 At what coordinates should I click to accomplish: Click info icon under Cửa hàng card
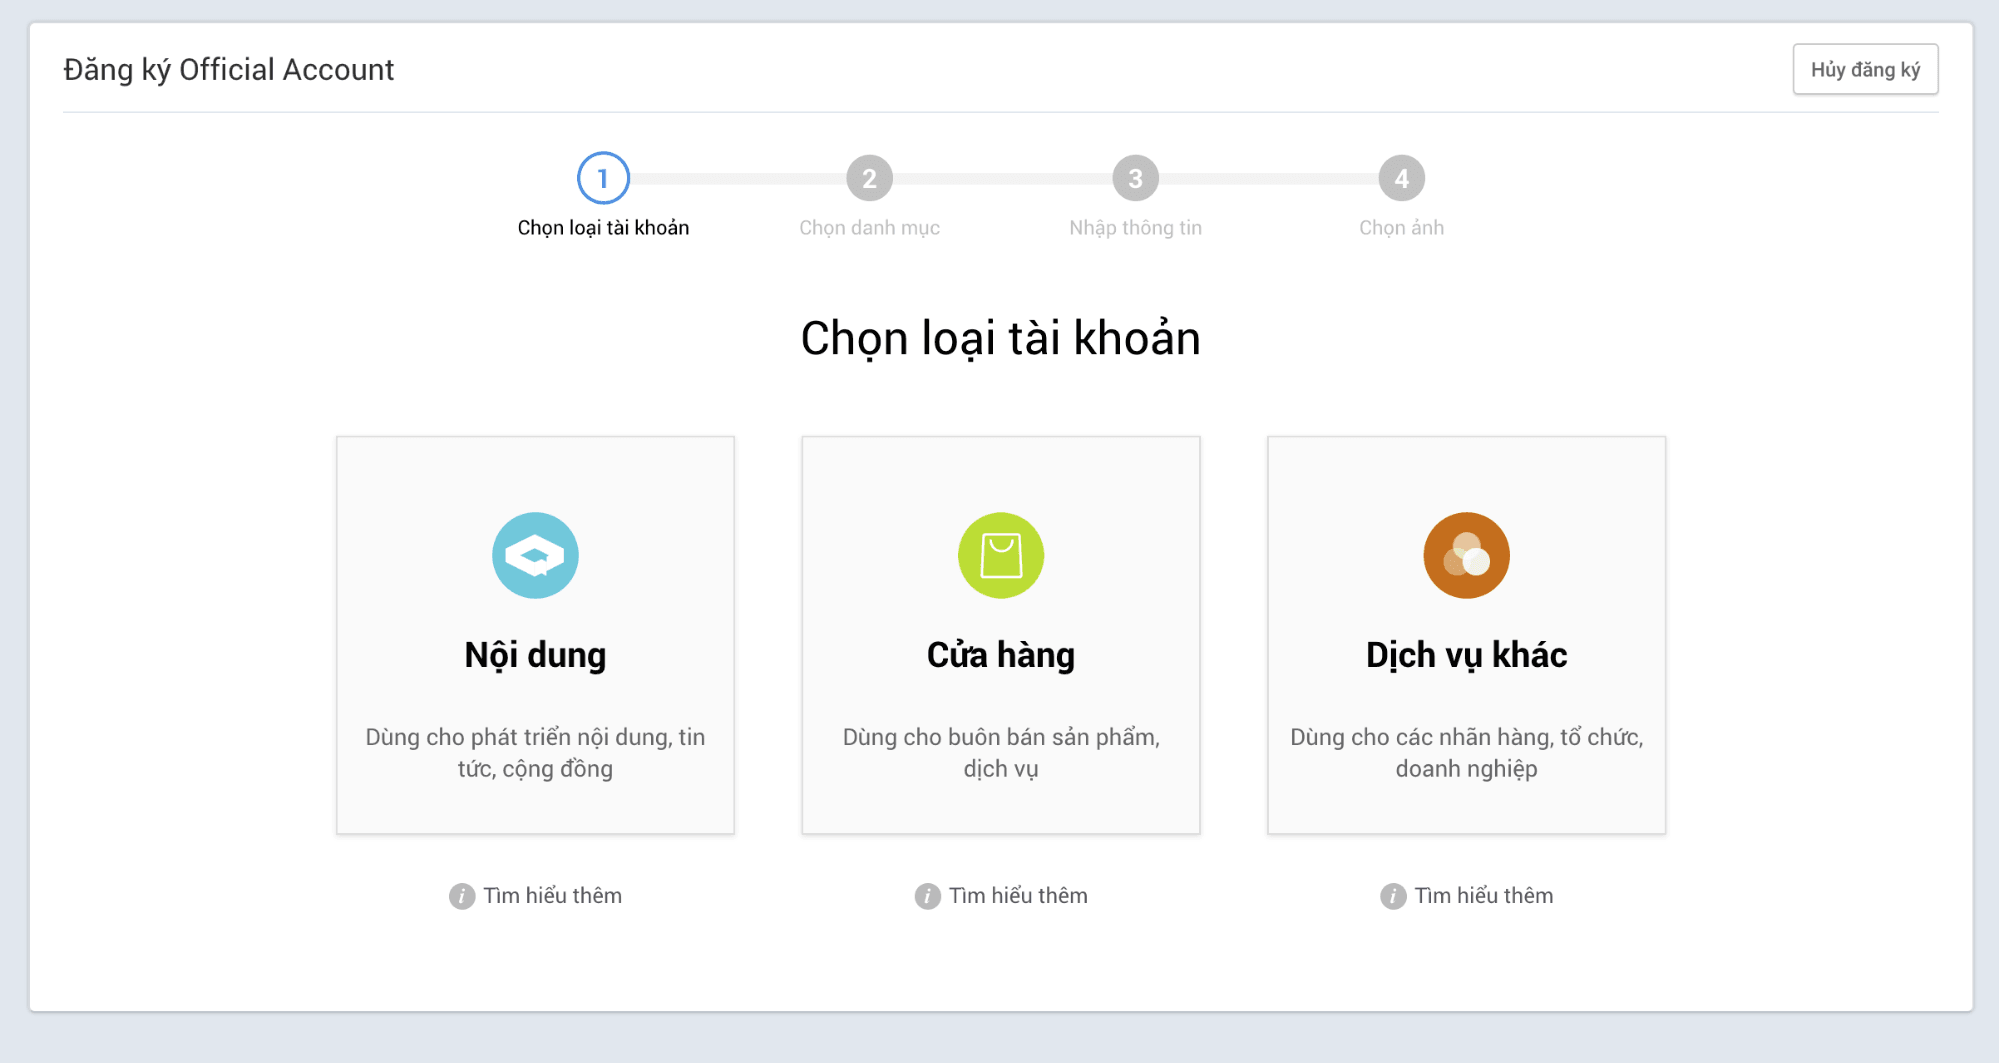928,896
